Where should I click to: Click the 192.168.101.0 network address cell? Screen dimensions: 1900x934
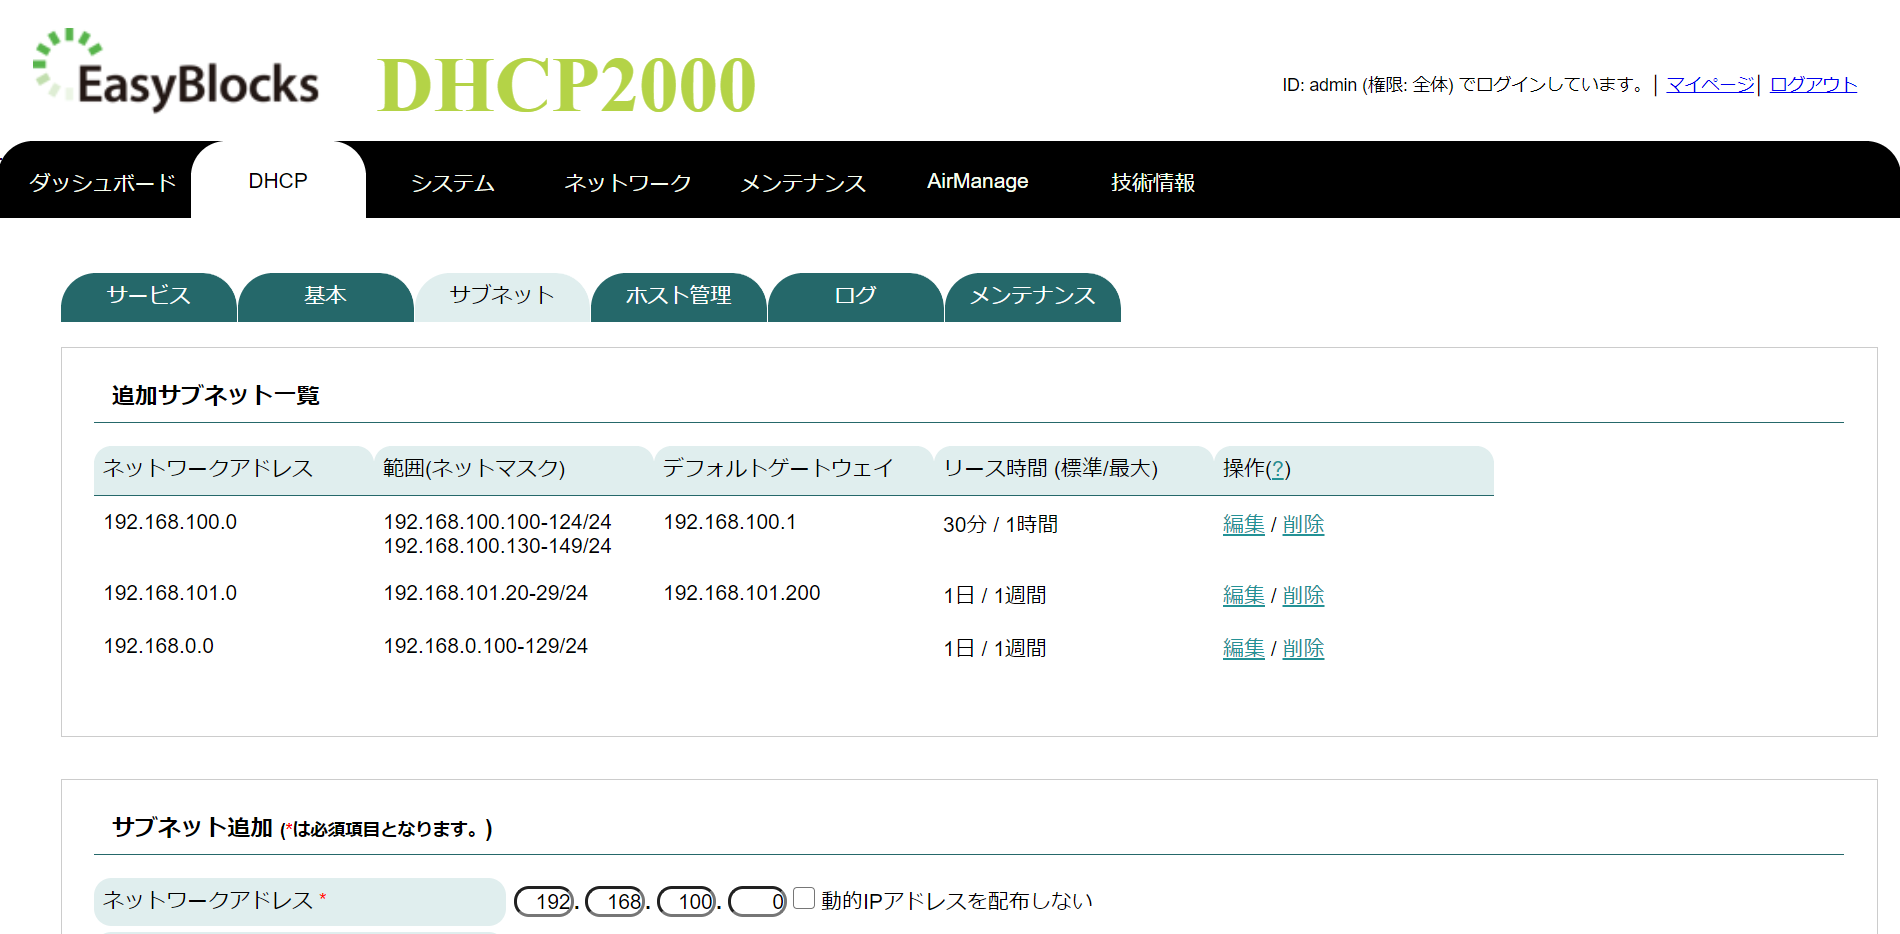[170, 593]
